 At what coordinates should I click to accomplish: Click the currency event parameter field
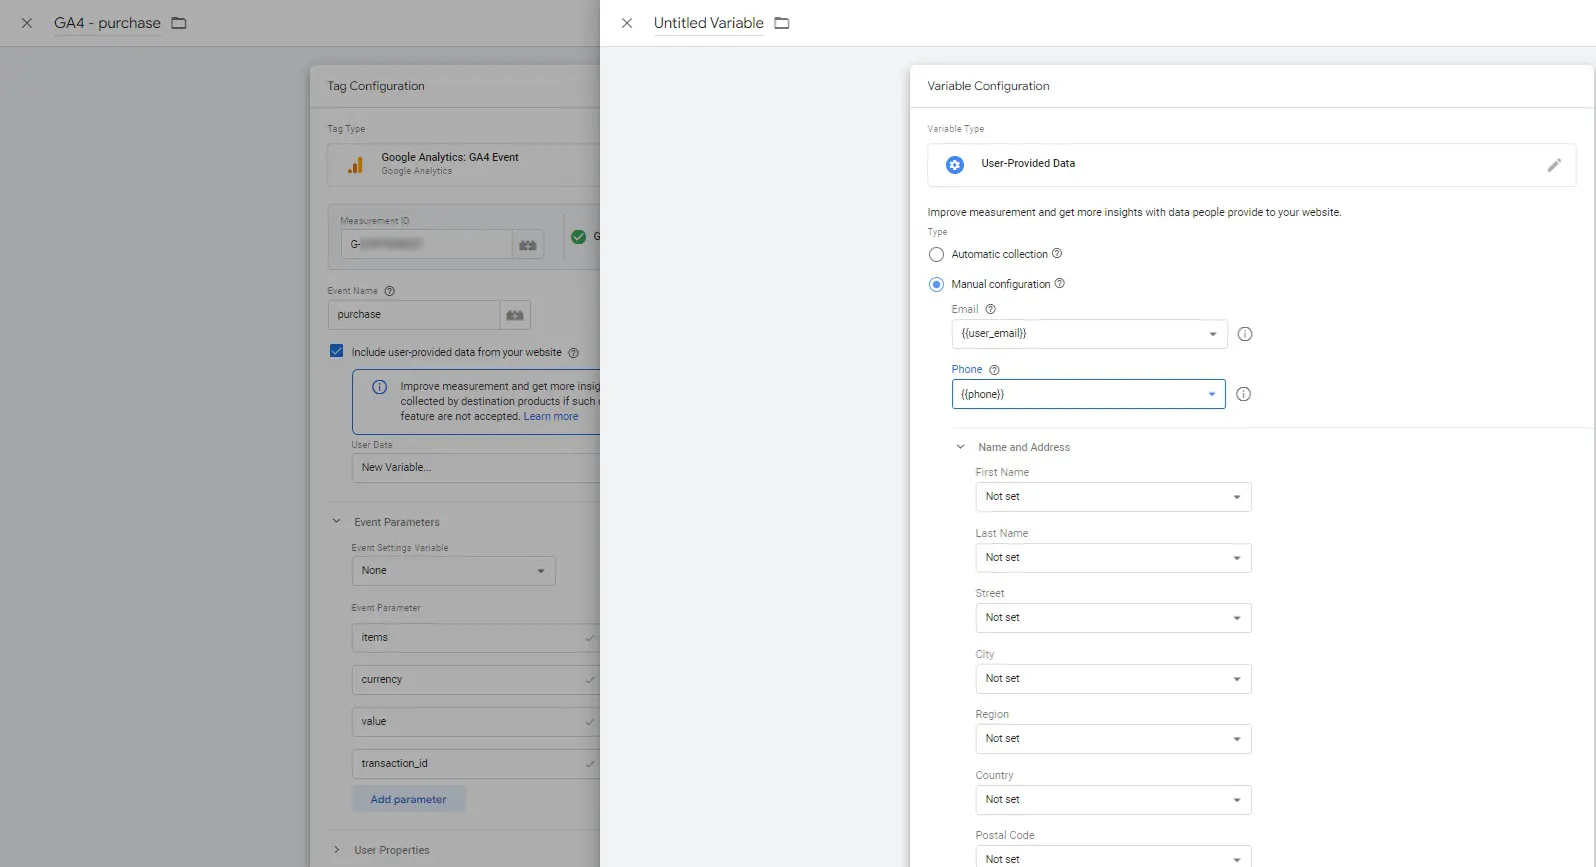coord(476,680)
